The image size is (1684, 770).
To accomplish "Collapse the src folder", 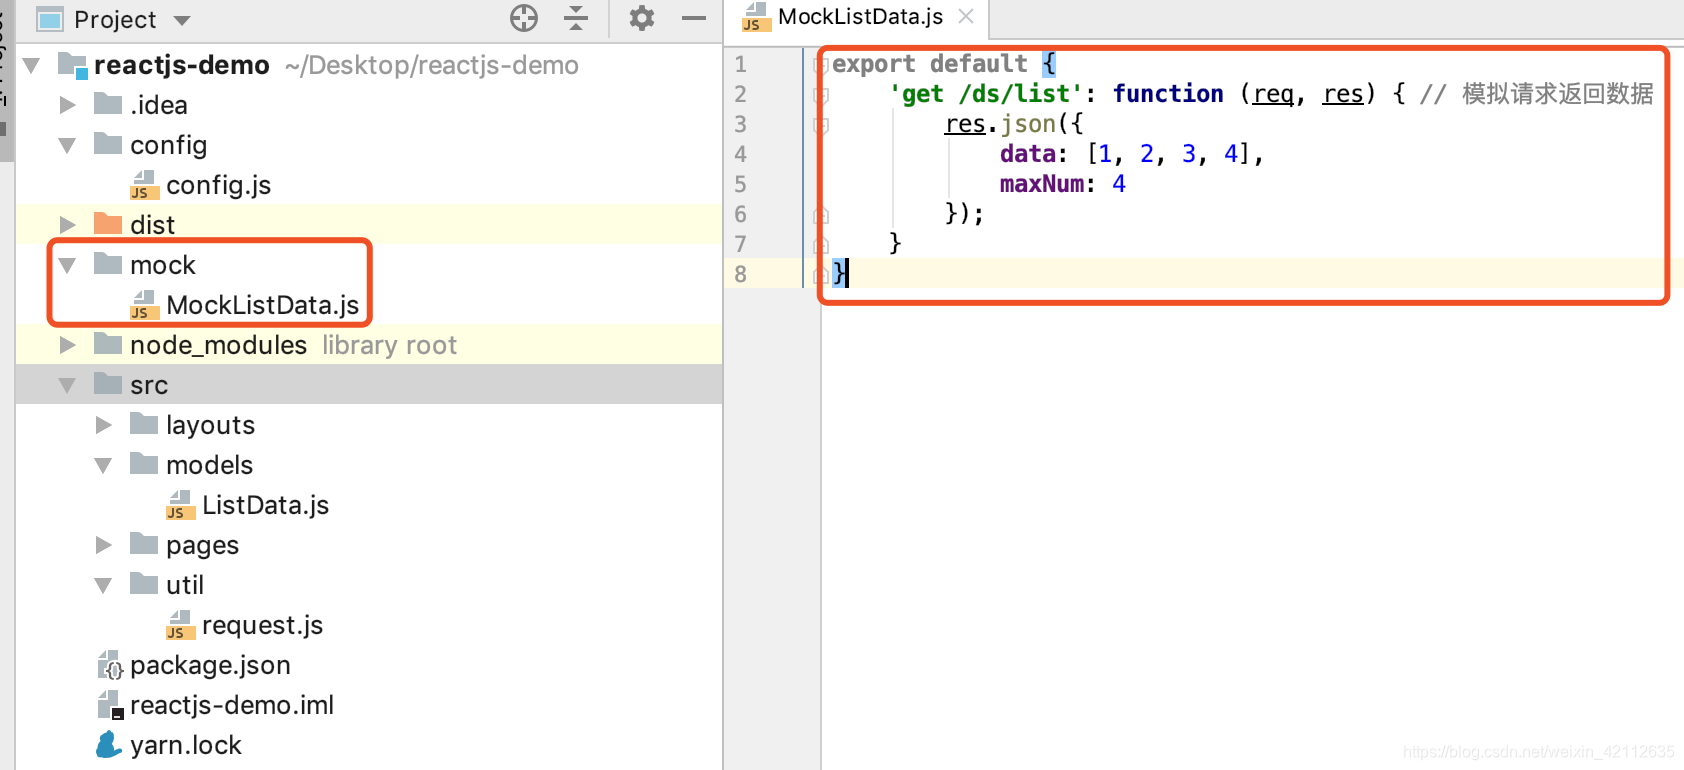I will [68, 386].
